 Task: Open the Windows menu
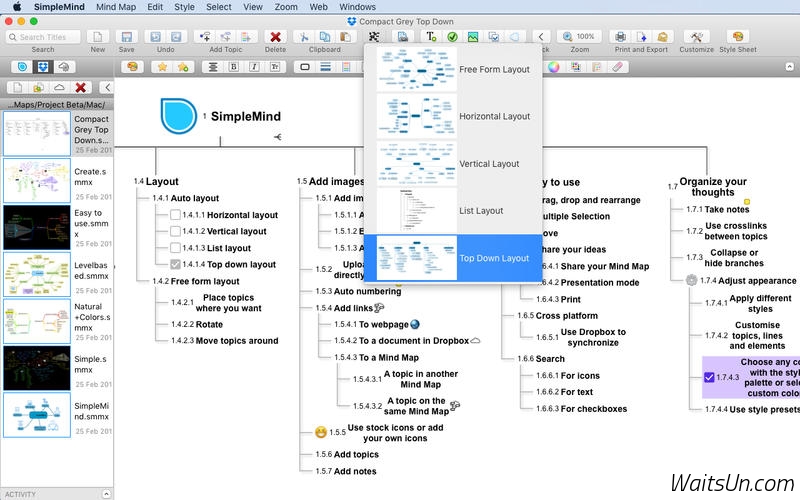point(357,7)
